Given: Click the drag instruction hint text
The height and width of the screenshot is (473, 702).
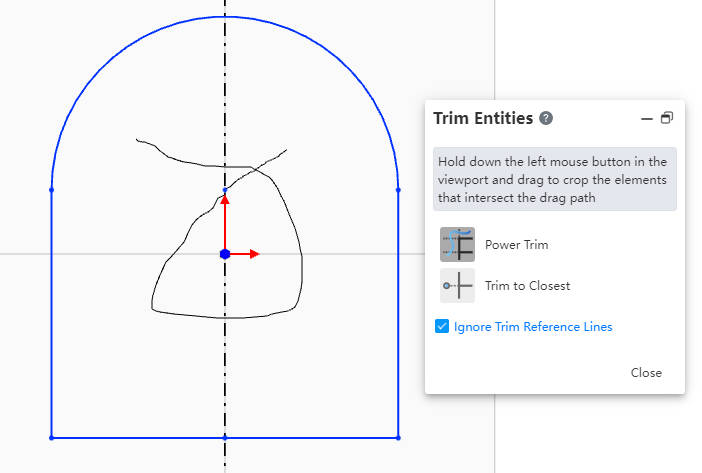Looking at the screenshot, I should tap(552, 179).
